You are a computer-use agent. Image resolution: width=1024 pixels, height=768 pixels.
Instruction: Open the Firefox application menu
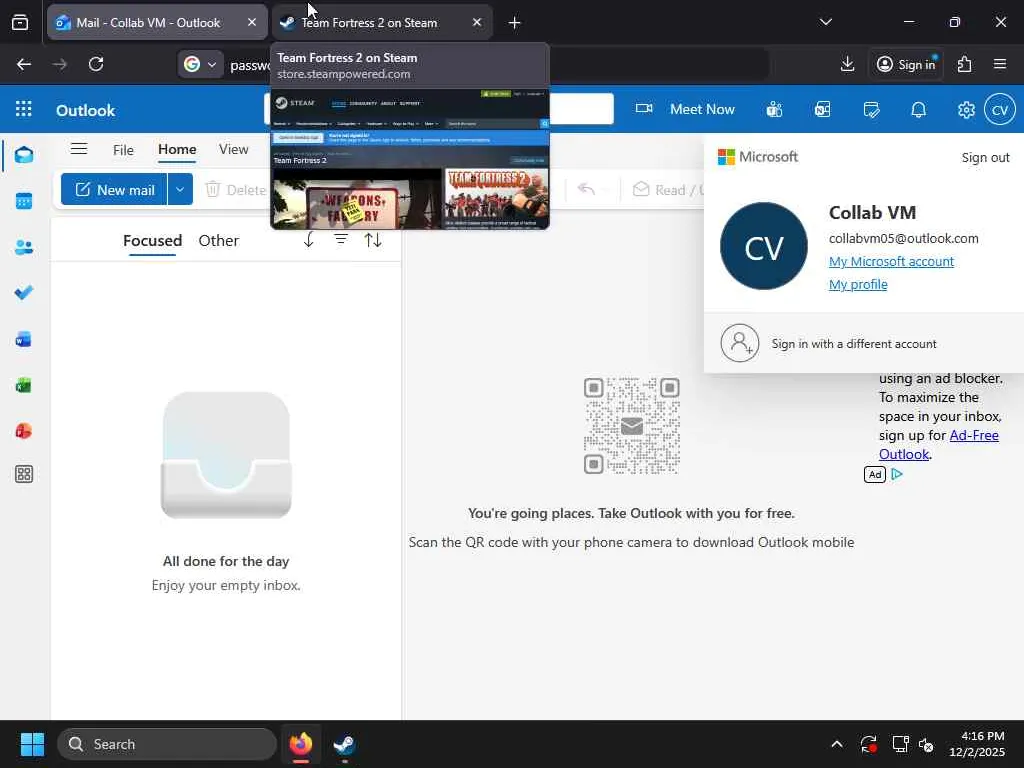coord(1000,64)
